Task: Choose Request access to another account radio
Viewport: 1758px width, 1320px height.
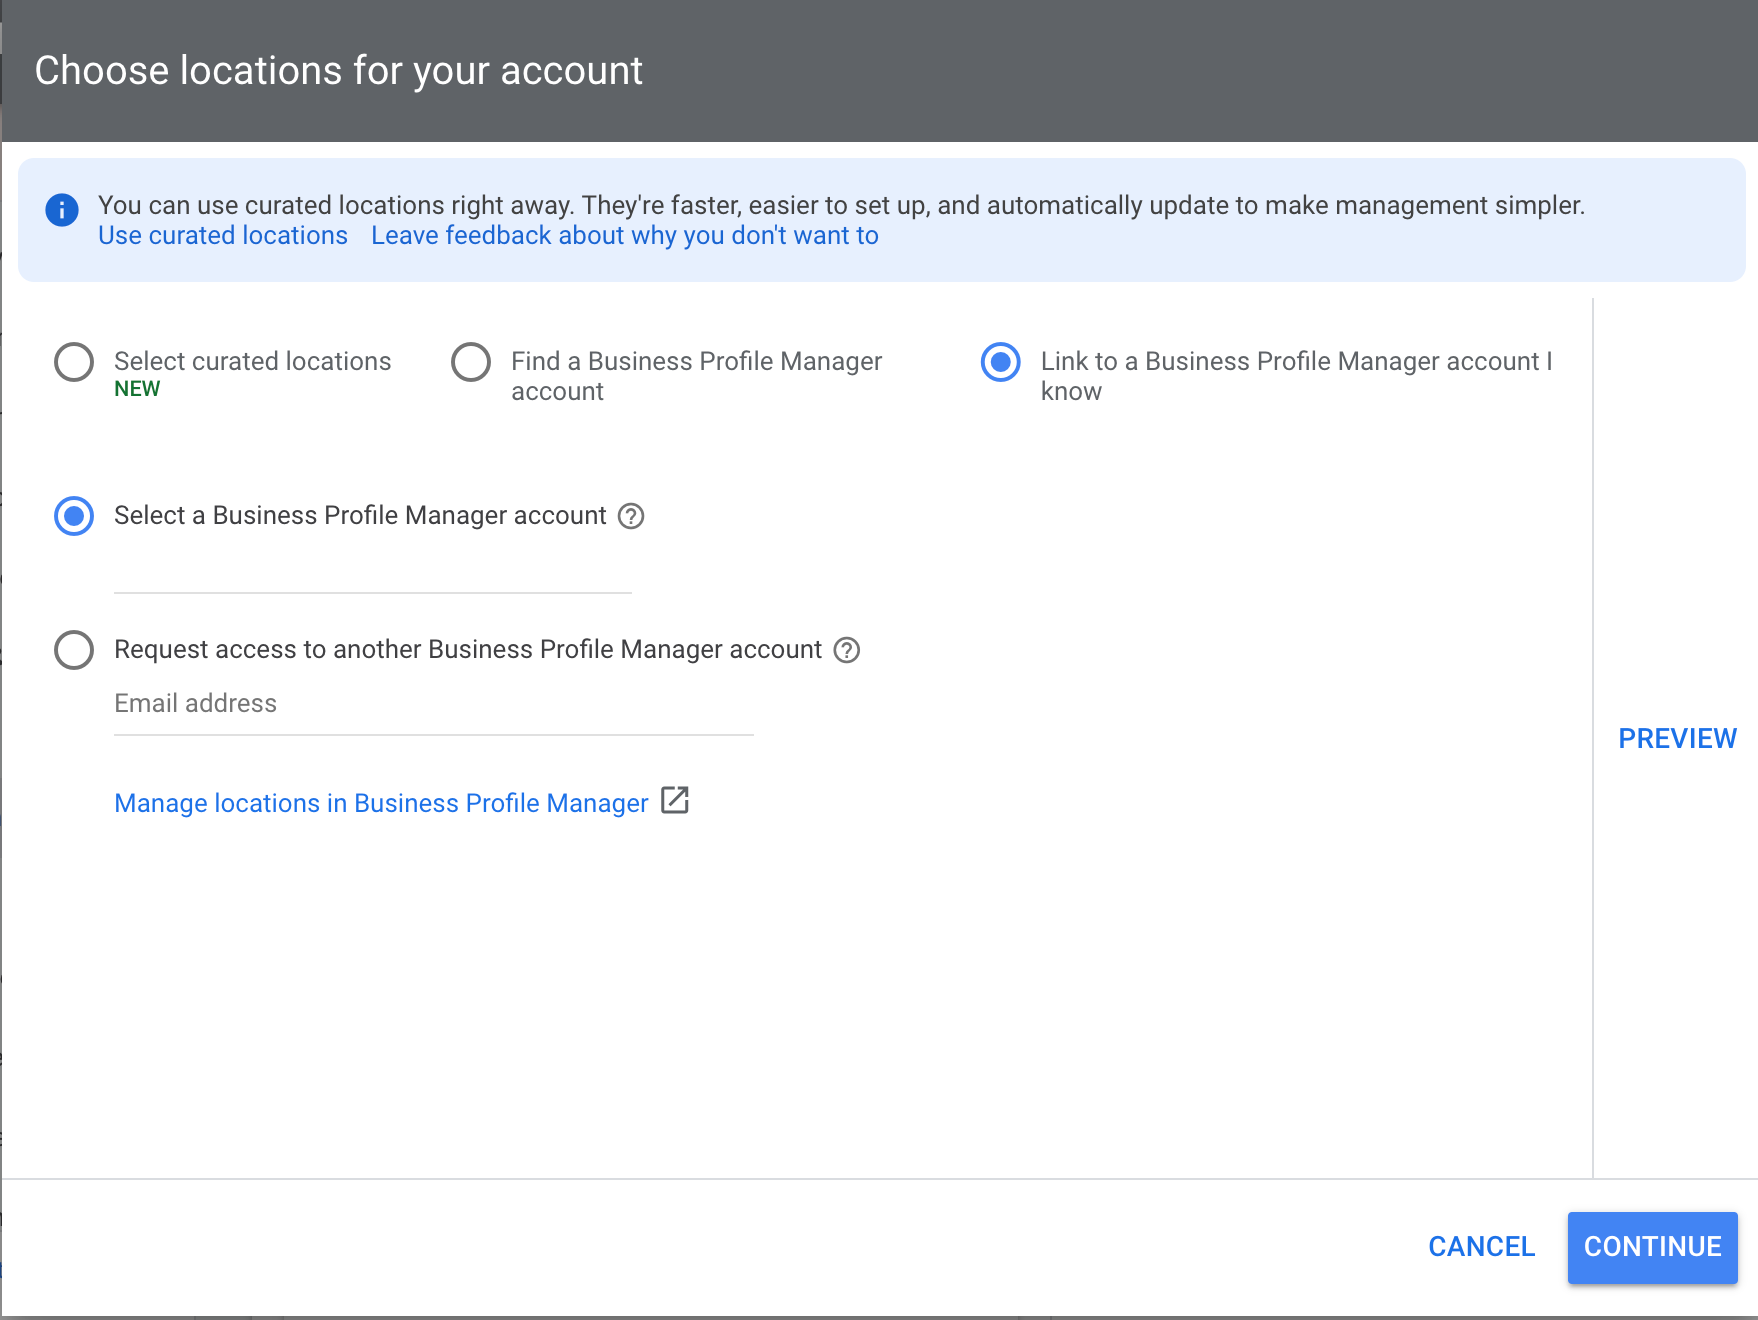Action: [x=74, y=650]
